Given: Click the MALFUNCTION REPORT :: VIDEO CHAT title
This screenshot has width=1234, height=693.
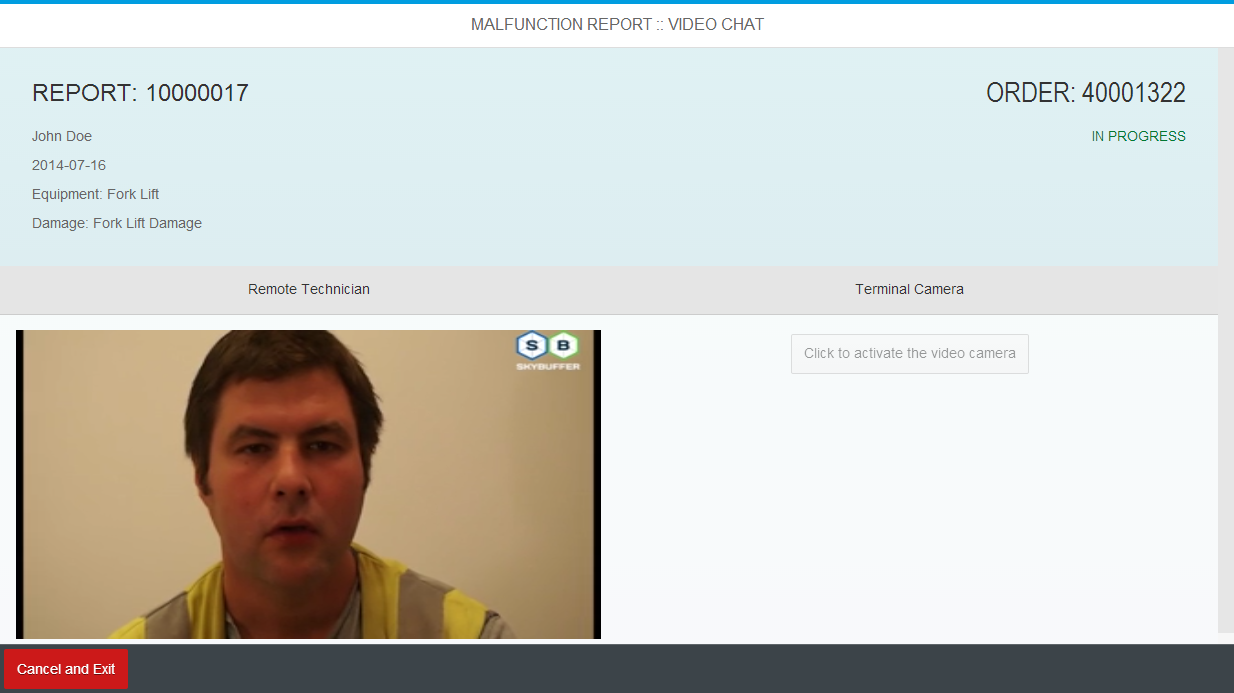Looking at the screenshot, I should [x=617, y=24].
